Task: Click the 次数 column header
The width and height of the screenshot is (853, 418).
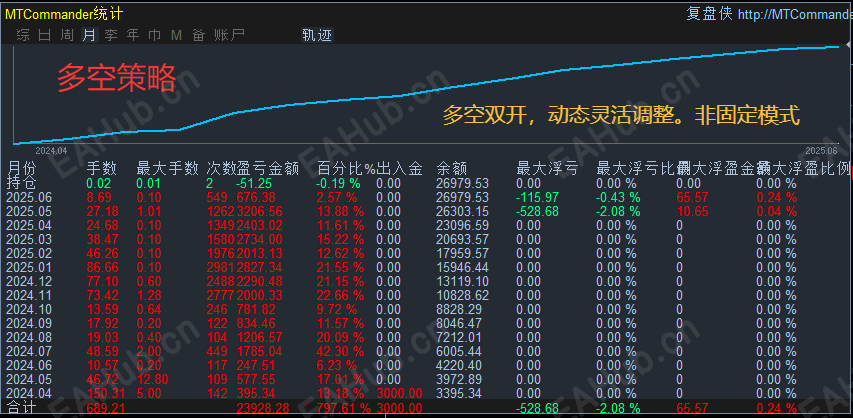Action: (221, 169)
